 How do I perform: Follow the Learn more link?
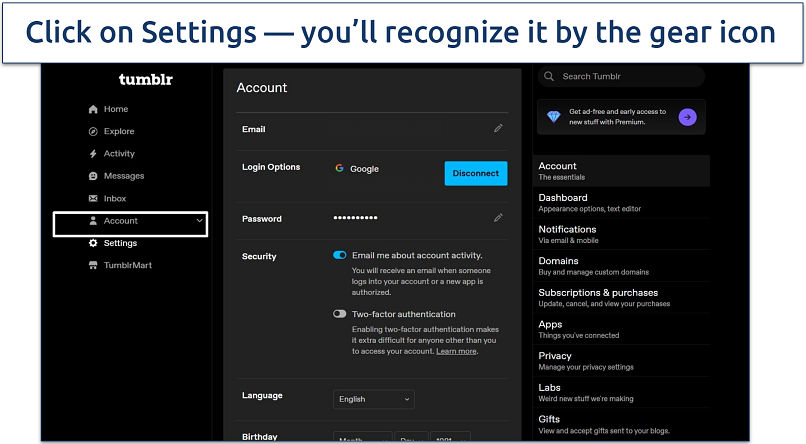tap(456, 352)
